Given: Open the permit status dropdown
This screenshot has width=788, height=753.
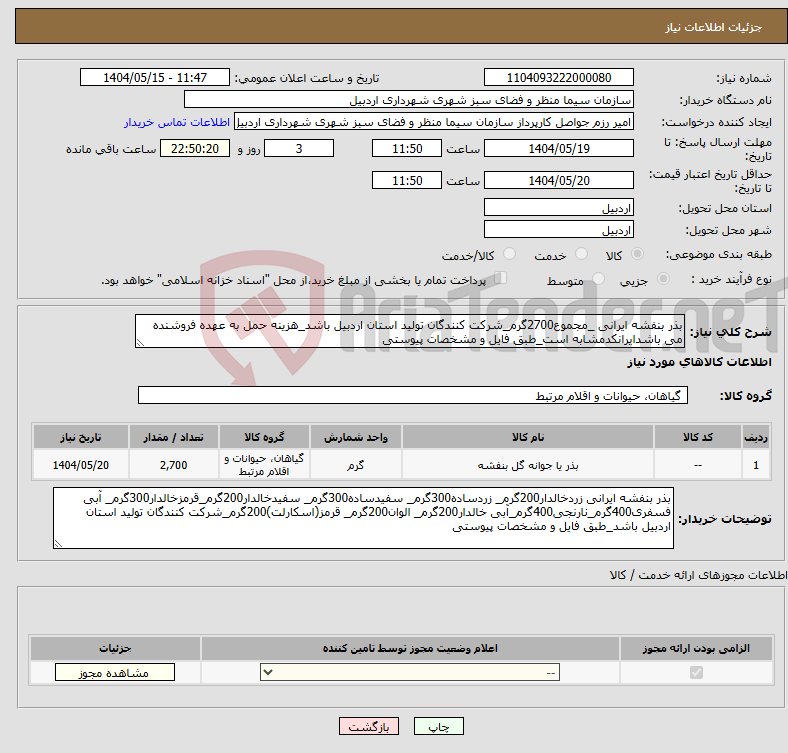Looking at the screenshot, I should pyautogui.click(x=410, y=672).
